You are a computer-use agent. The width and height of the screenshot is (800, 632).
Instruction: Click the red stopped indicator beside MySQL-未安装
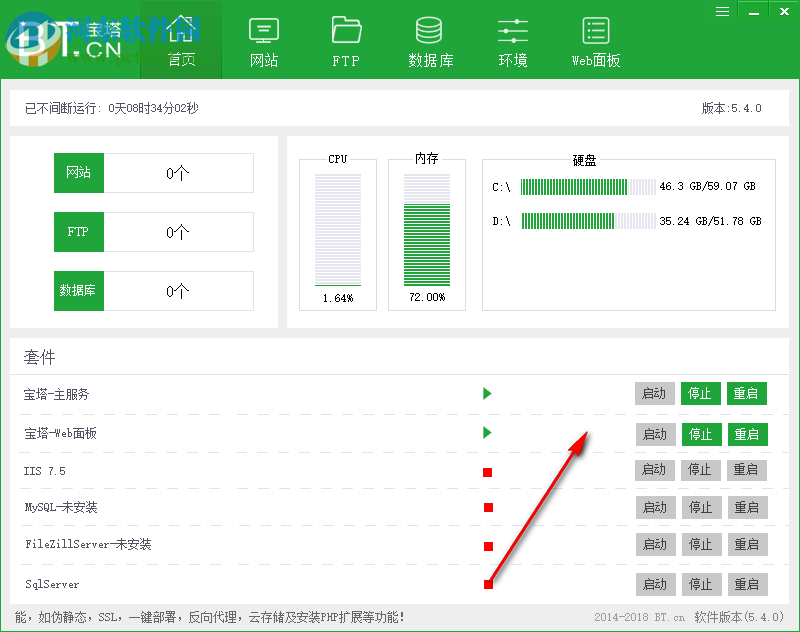click(487, 507)
